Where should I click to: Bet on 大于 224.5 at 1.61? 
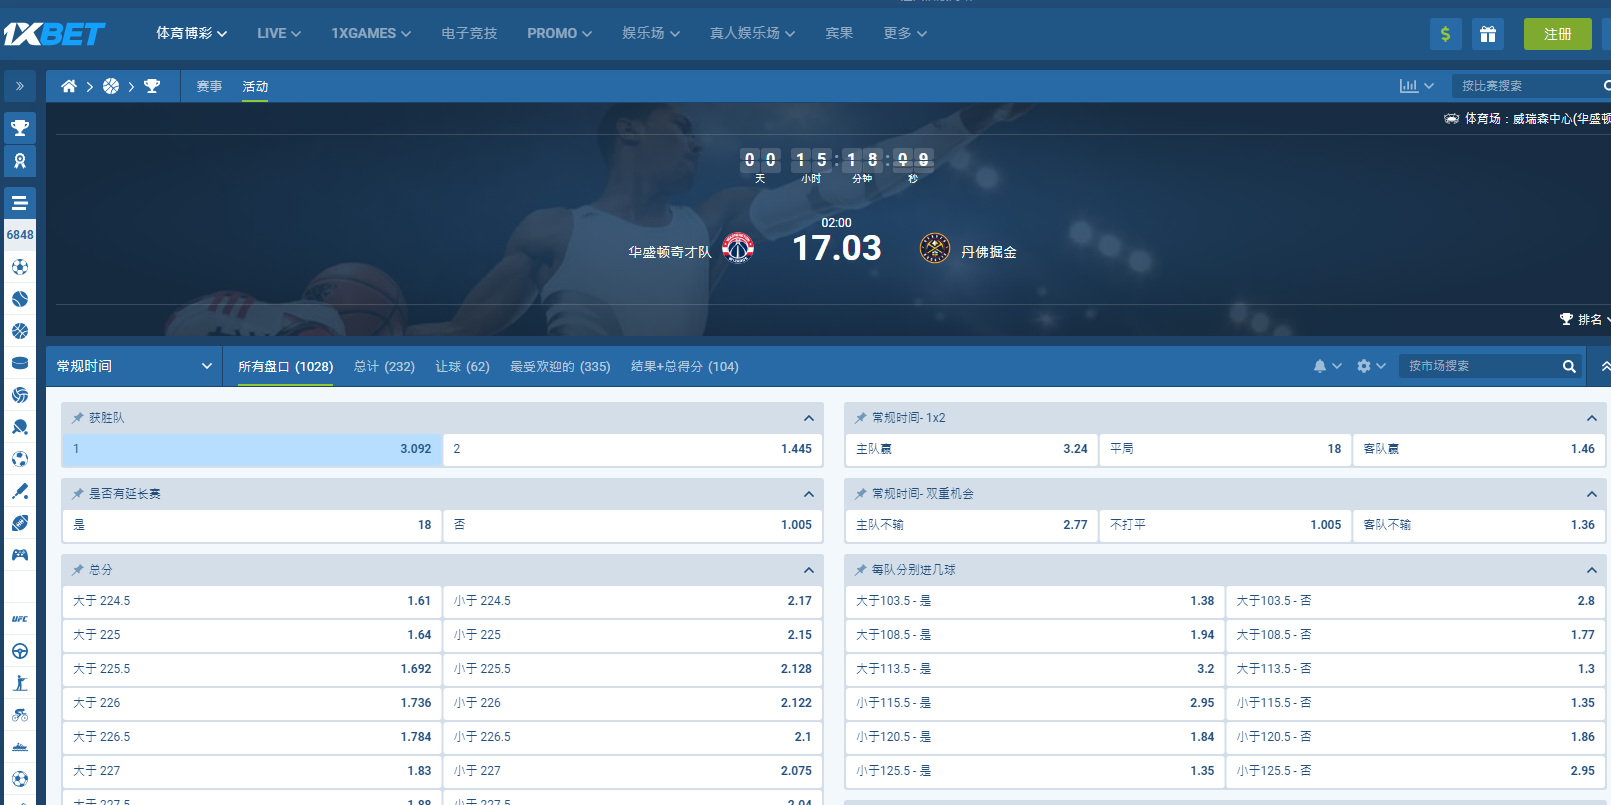(251, 601)
